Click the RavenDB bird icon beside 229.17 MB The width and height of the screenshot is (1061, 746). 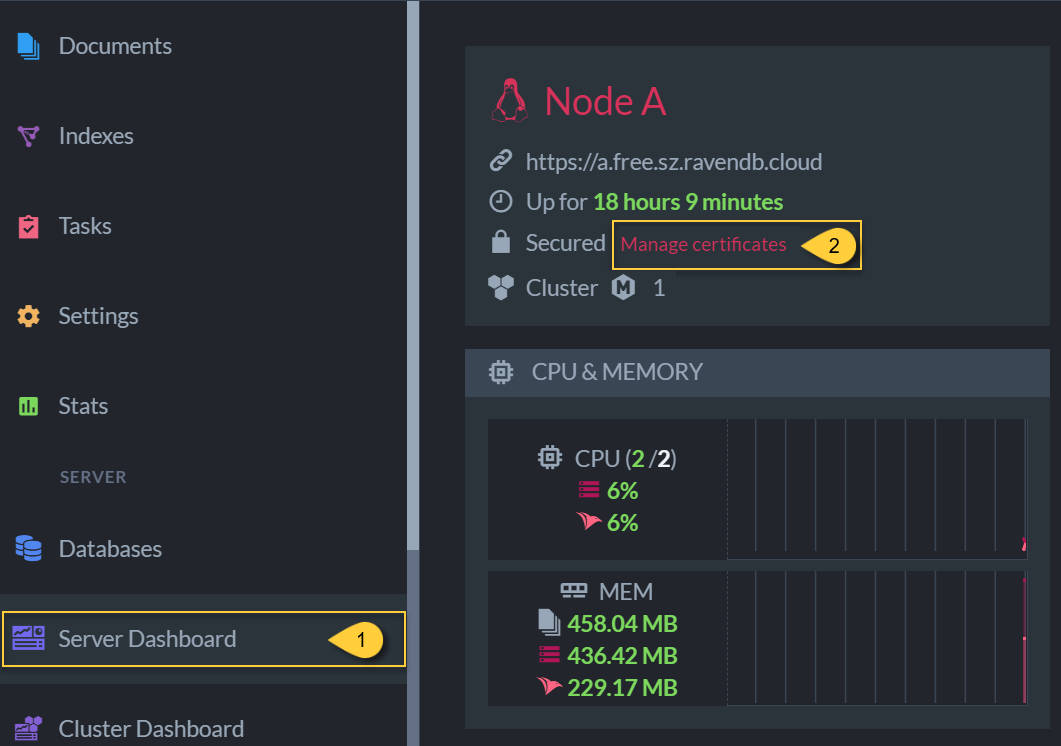[549, 686]
